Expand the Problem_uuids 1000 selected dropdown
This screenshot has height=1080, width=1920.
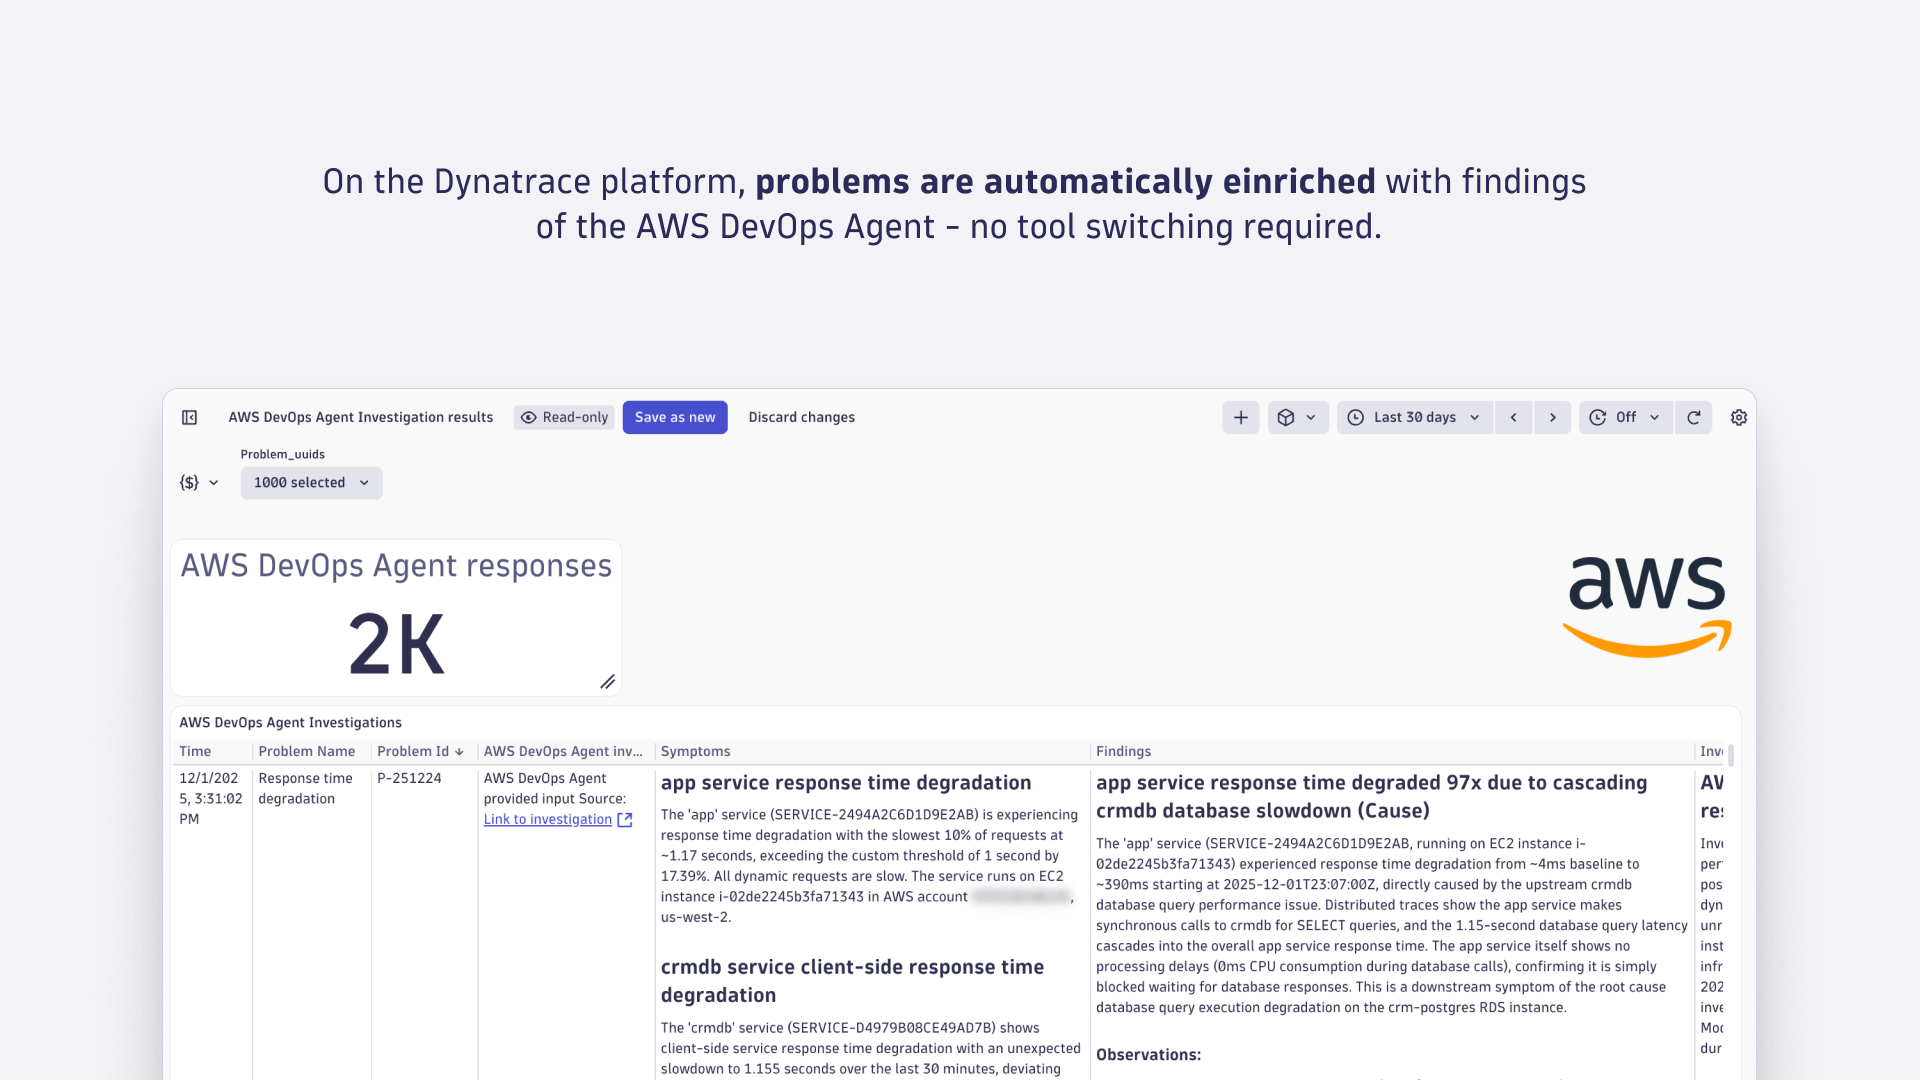pos(311,482)
